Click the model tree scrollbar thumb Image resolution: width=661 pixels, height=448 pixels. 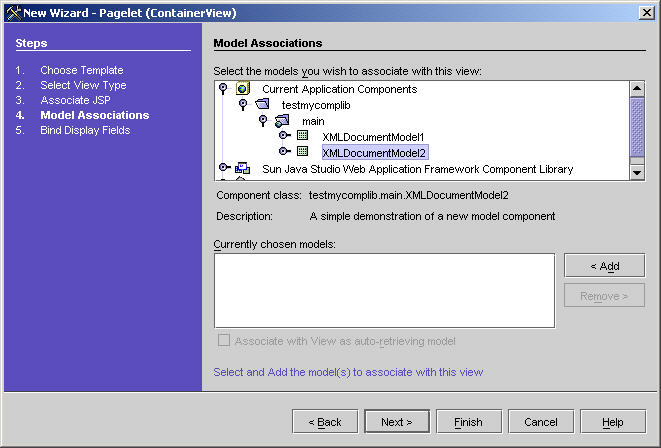coord(637,126)
